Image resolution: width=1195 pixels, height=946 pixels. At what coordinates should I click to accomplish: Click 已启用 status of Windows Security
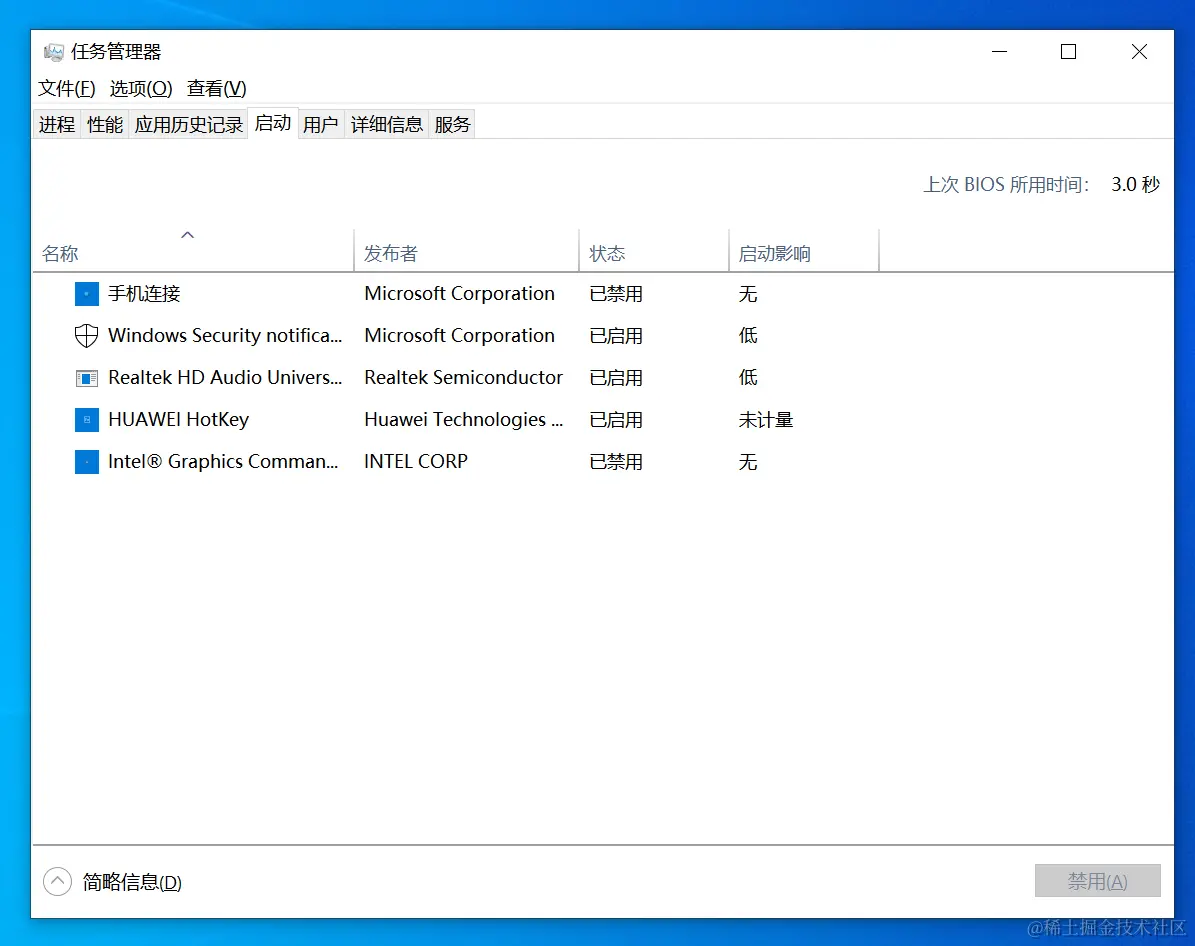616,335
